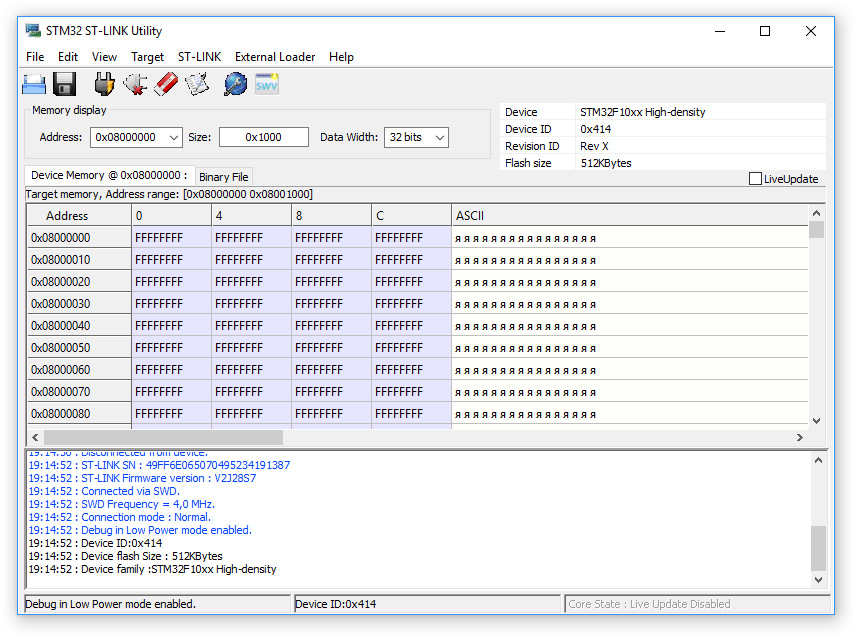Open the Data Width dropdown
The width and height of the screenshot is (856, 637).
click(439, 137)
